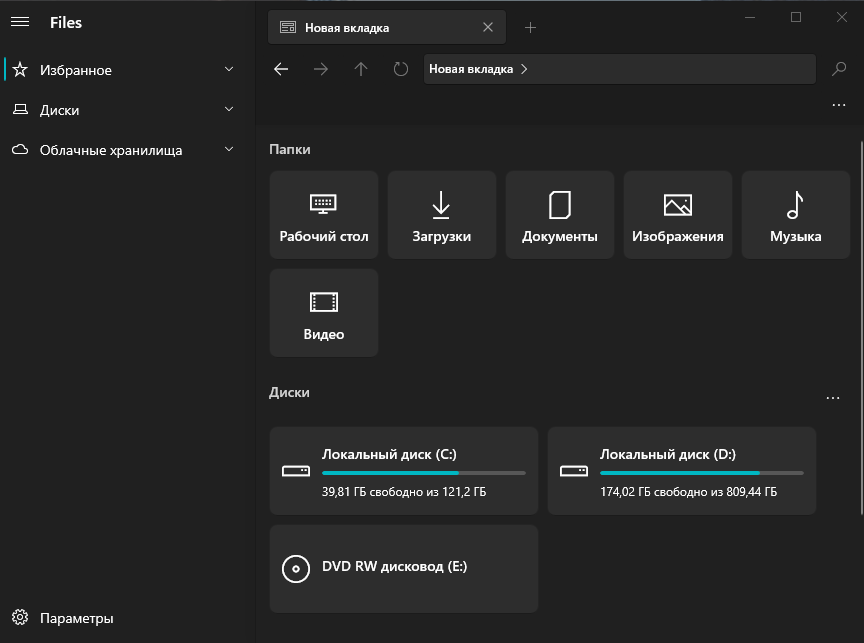Click the Новая вкладка breadcrumb text

click(x=471, y=69)
